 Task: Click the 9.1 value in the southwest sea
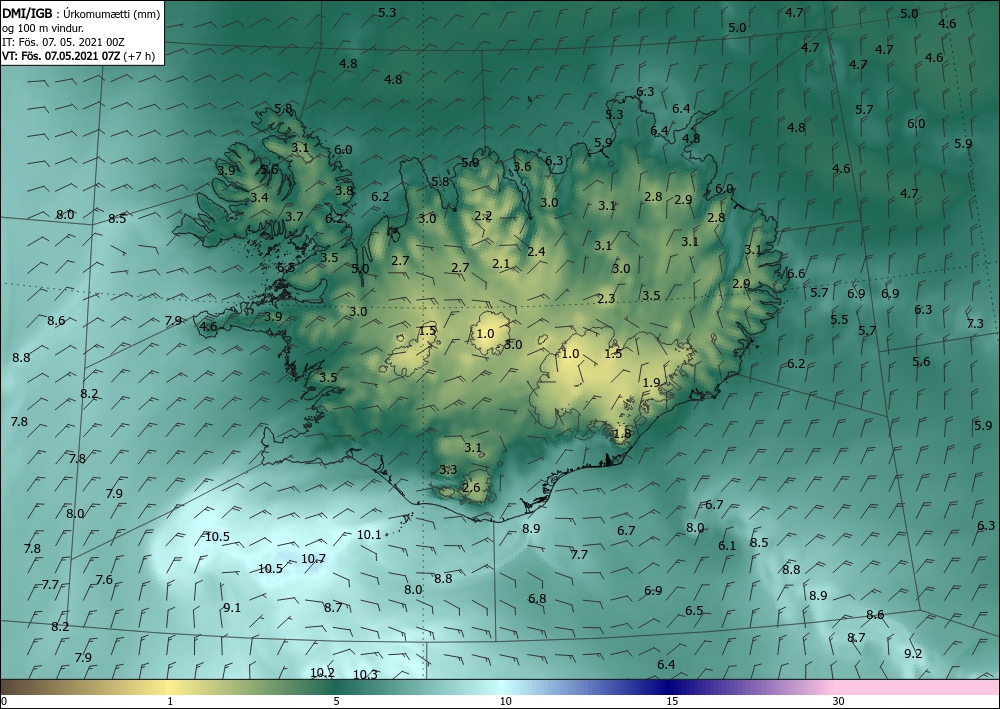tap(232, 608)
